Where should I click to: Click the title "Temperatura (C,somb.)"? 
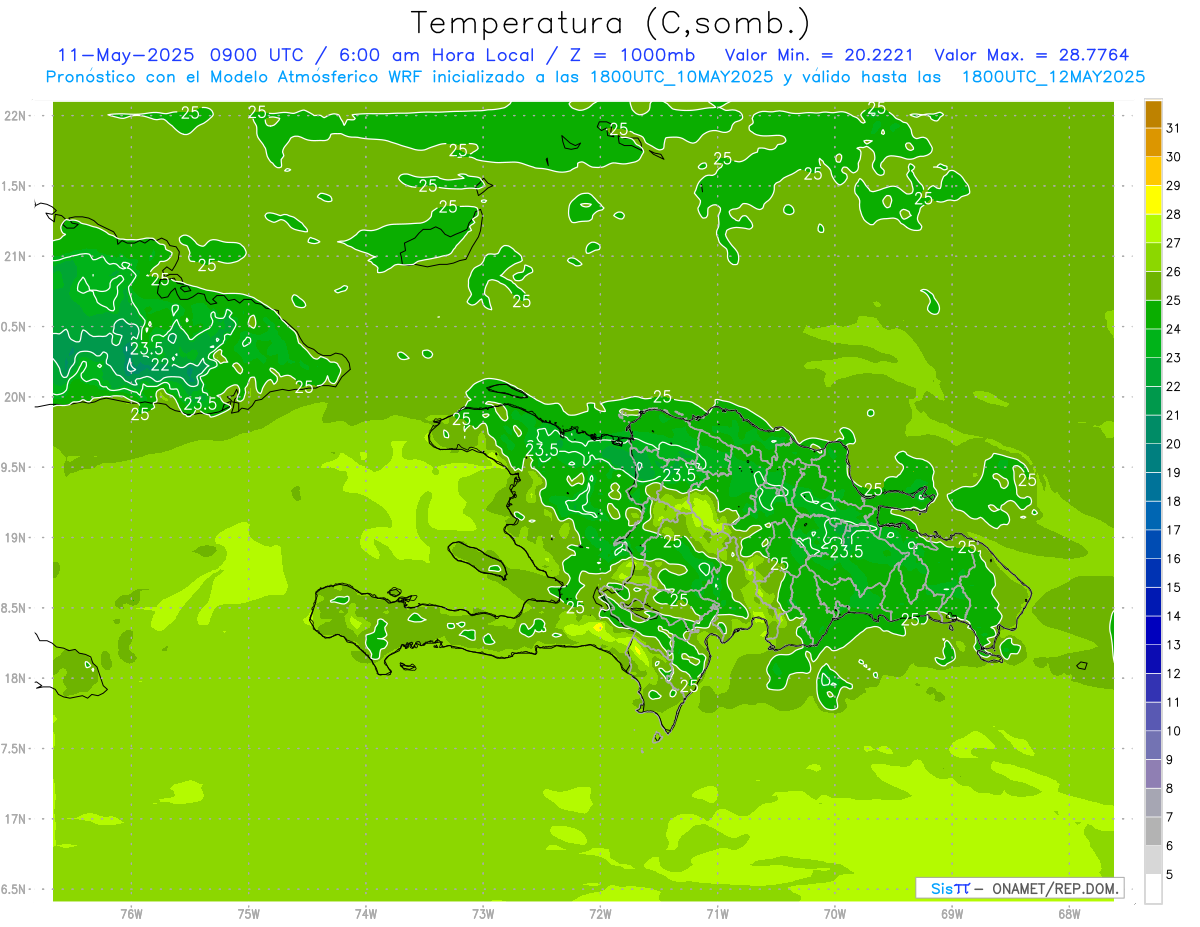611,23
